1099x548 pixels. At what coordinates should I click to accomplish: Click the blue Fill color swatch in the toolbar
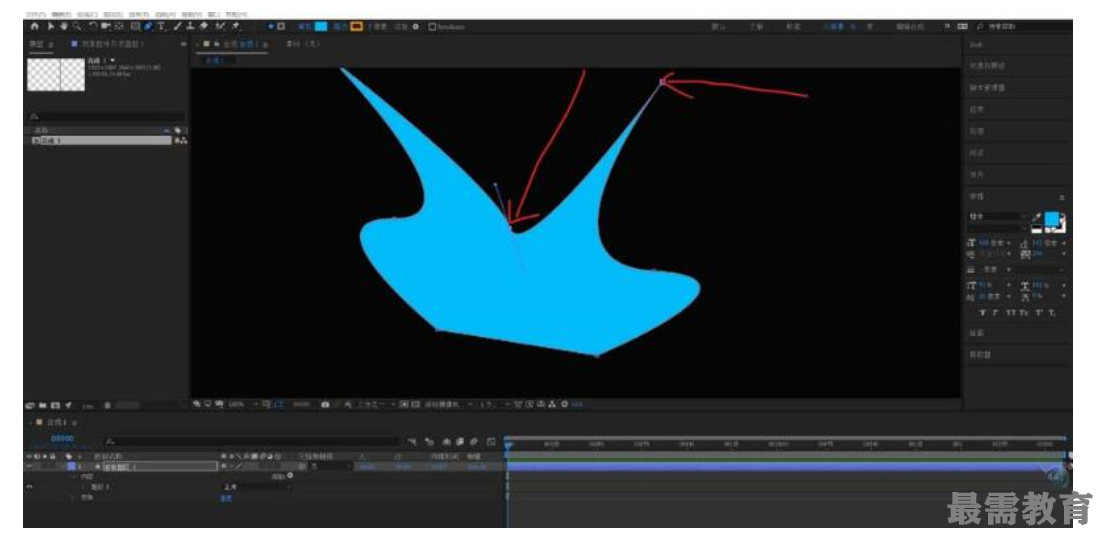point(321,27)
